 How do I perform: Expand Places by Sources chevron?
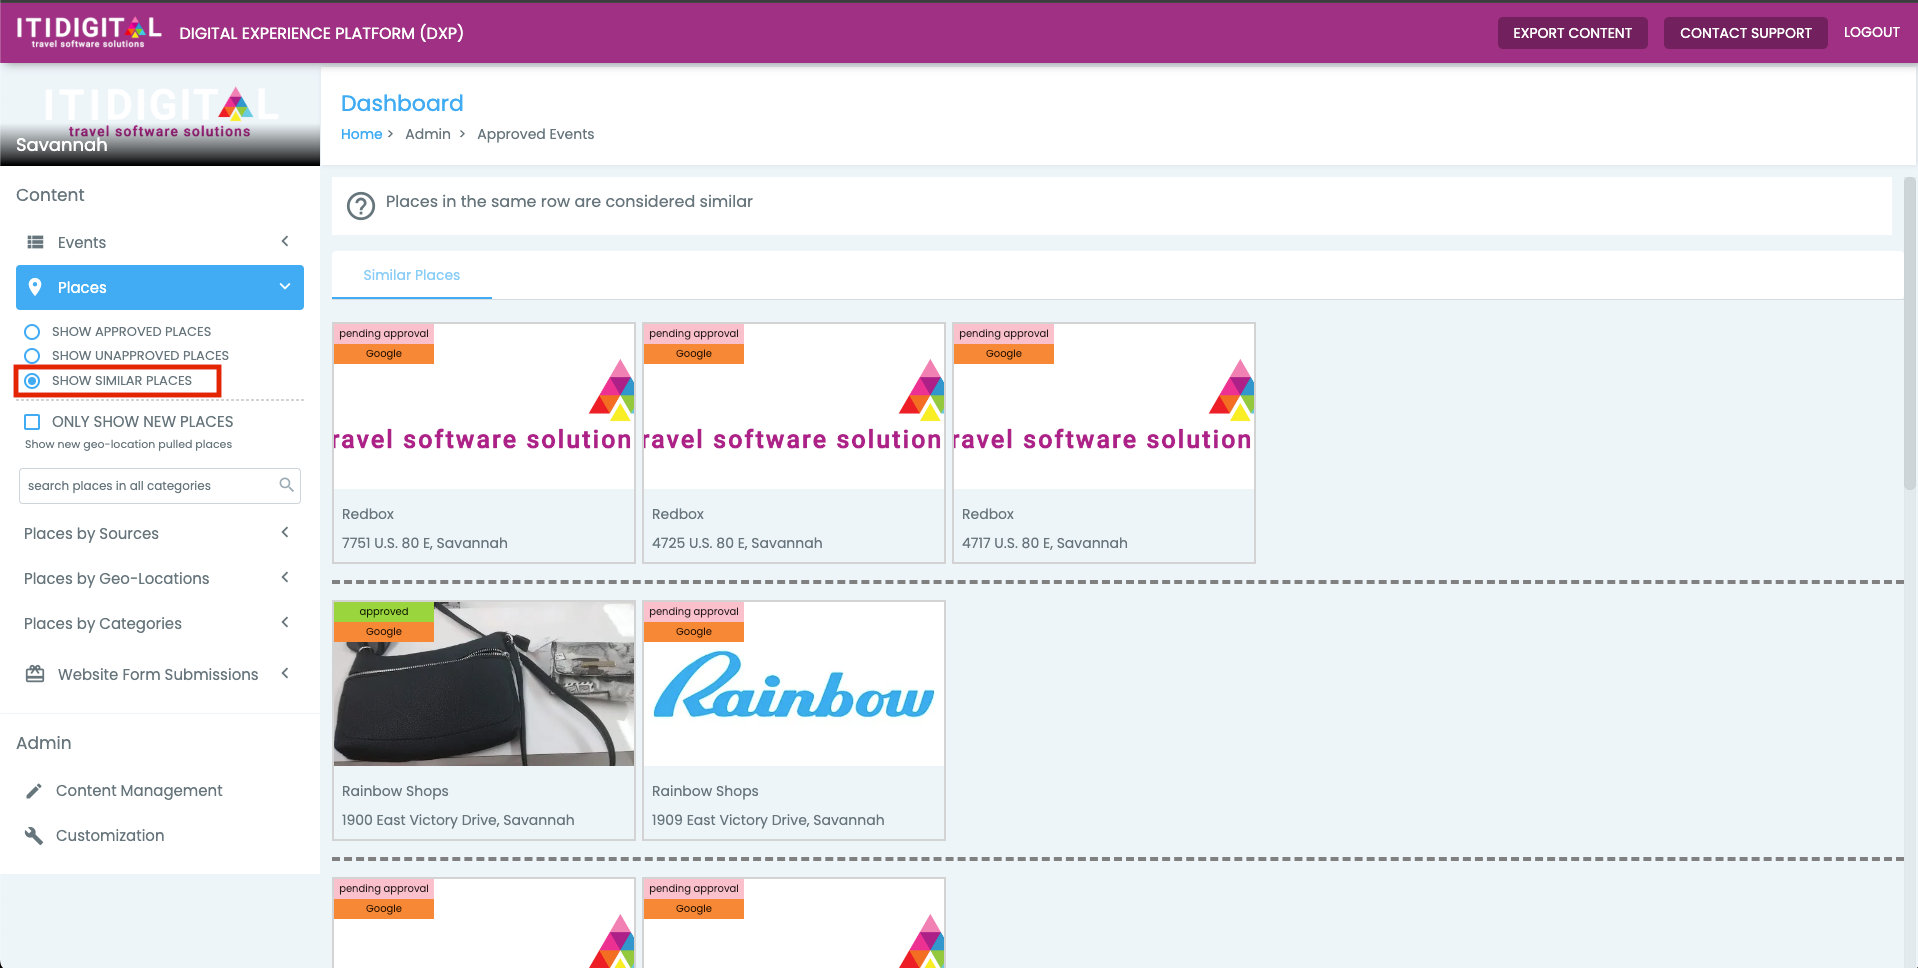pos(285,532)
